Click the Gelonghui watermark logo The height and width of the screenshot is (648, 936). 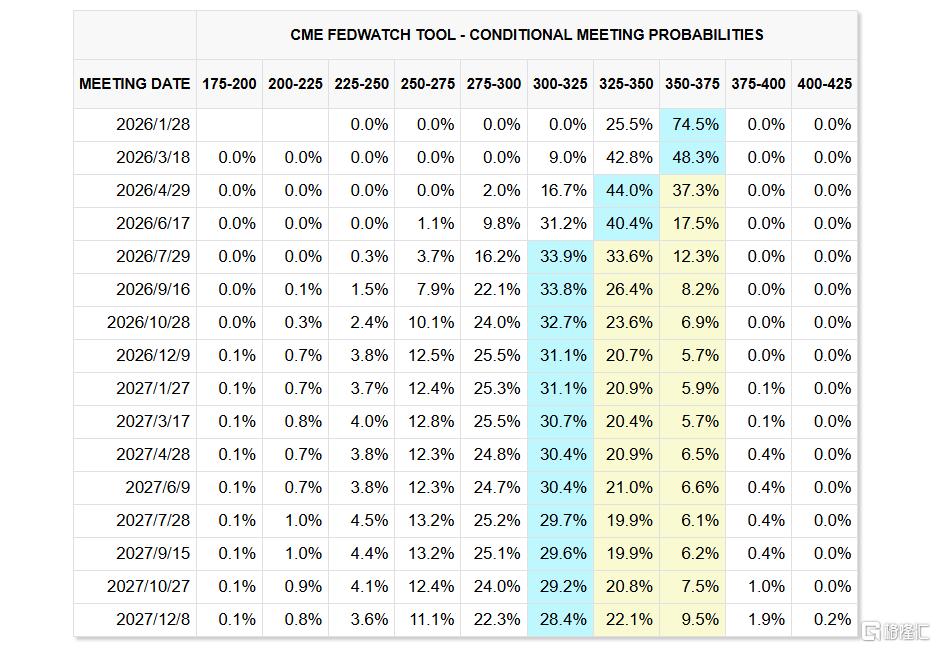(x=896, y=631)
